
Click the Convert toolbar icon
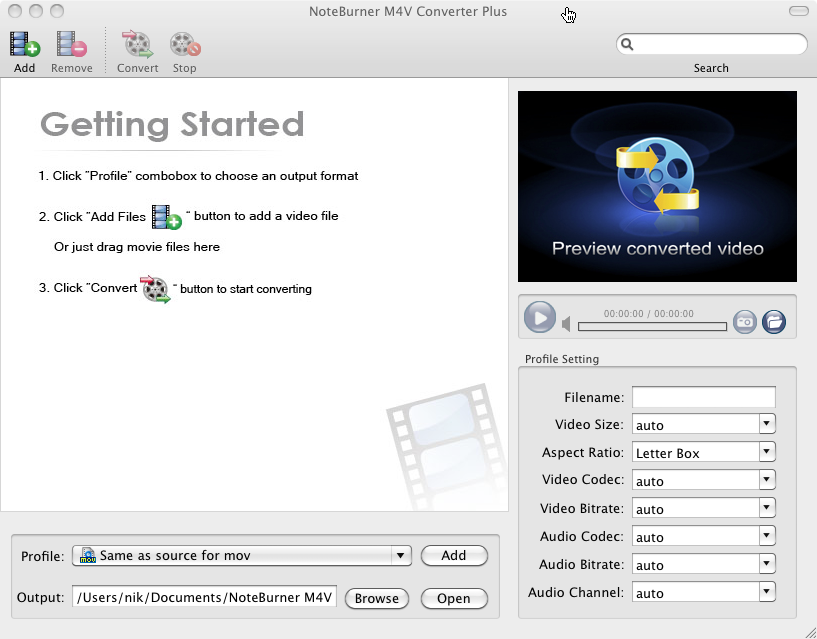(137, 44)
